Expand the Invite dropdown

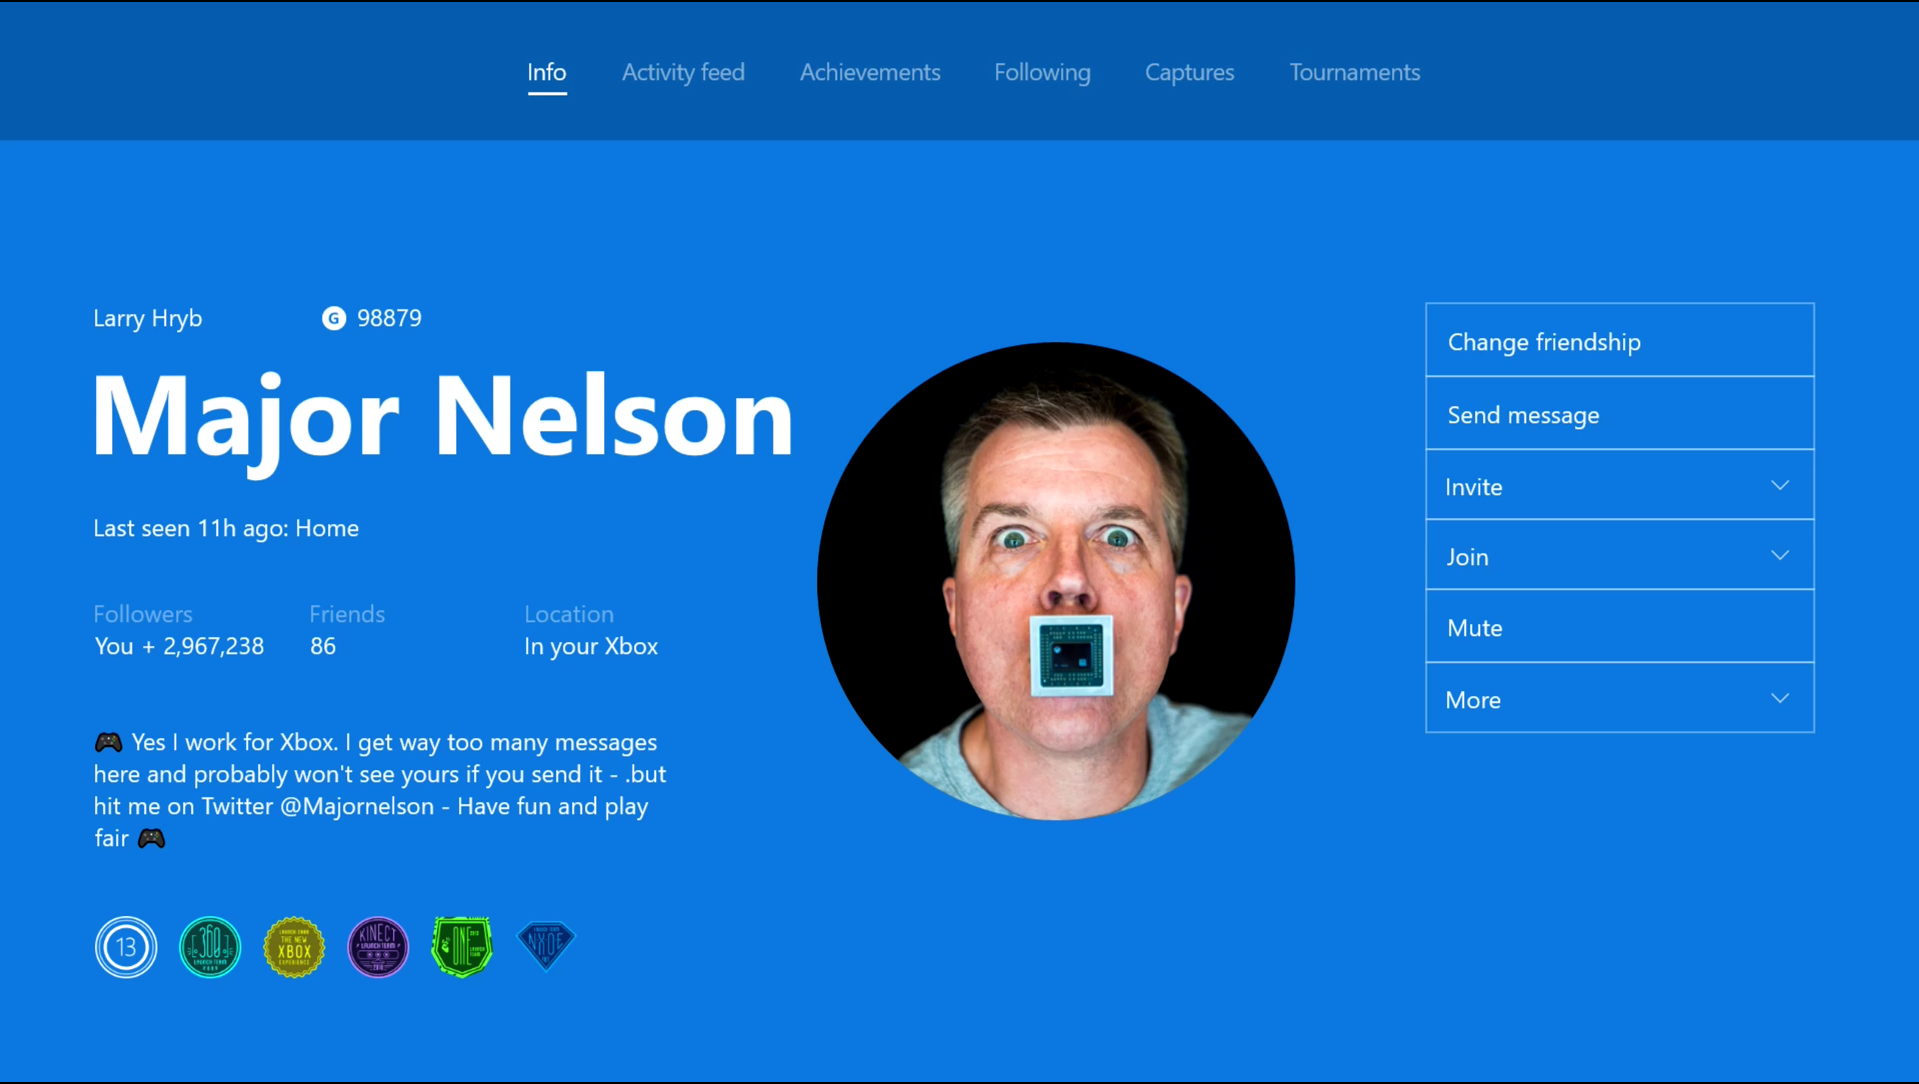pos(1619,486)
